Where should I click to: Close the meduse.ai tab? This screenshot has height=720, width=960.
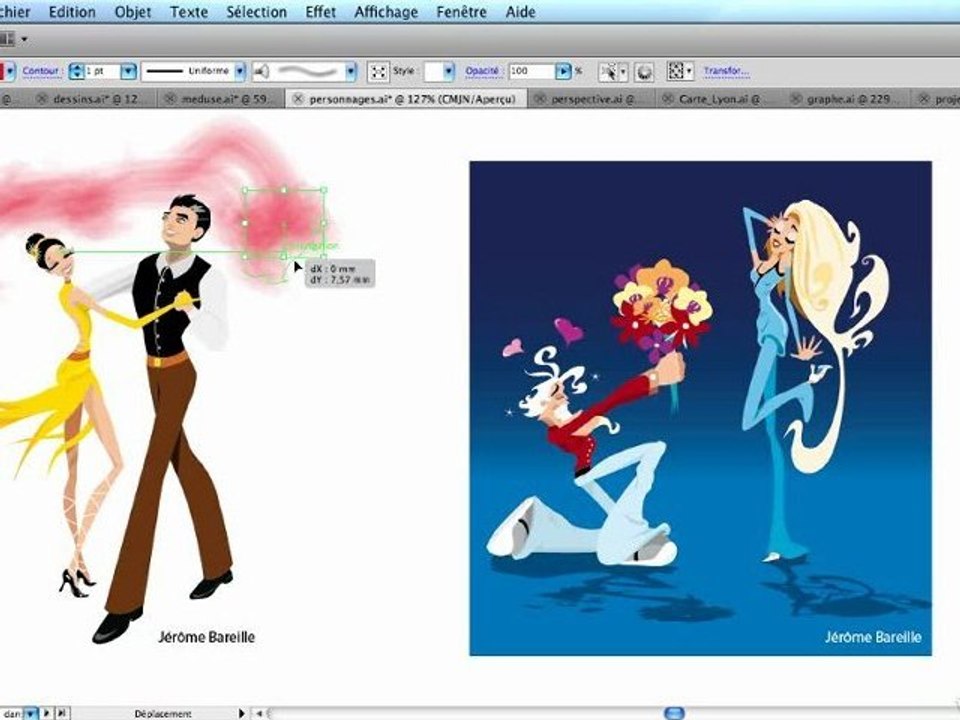170,99
